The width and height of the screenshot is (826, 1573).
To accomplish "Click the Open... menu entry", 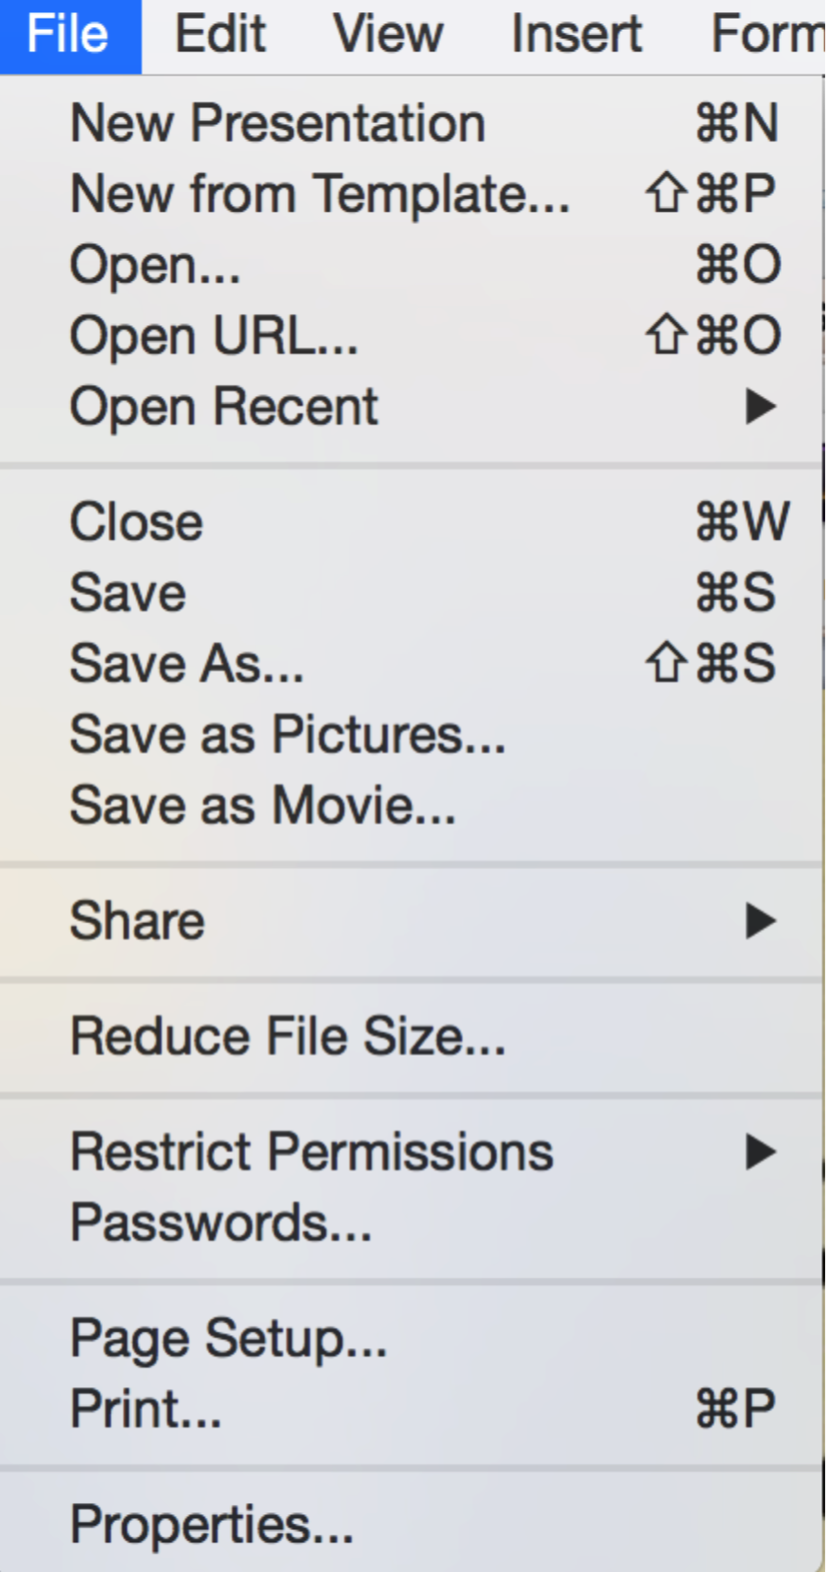I will click(x=155, y=265).
